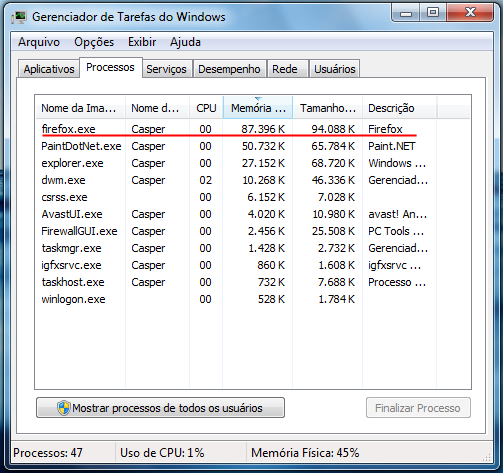Open the Desempenho tab

(229, 69)
